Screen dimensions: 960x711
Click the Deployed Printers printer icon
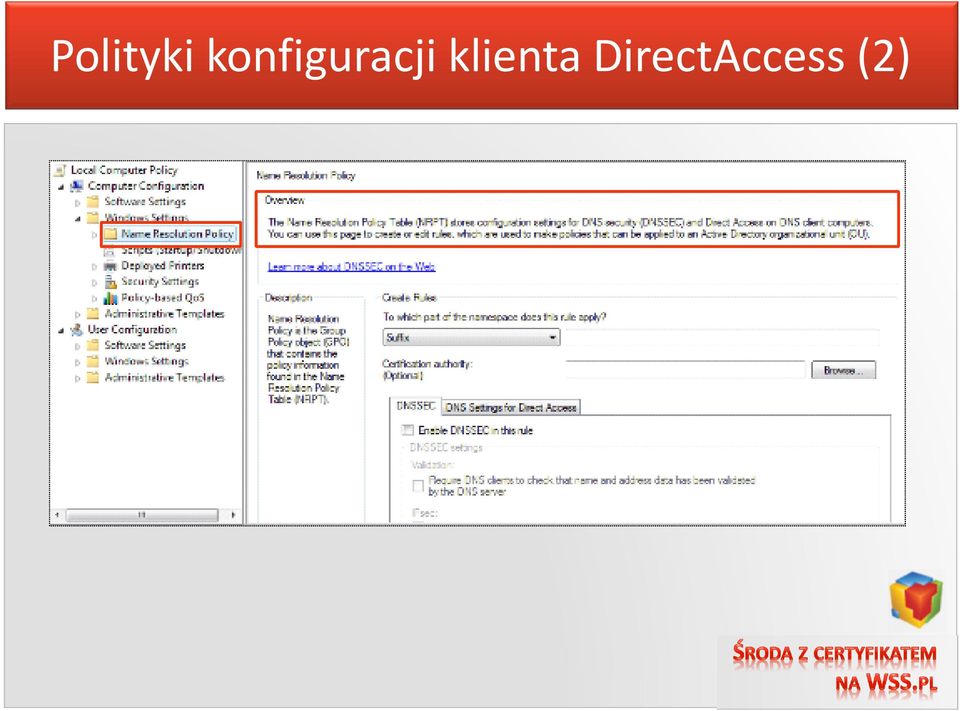[110, 265]
